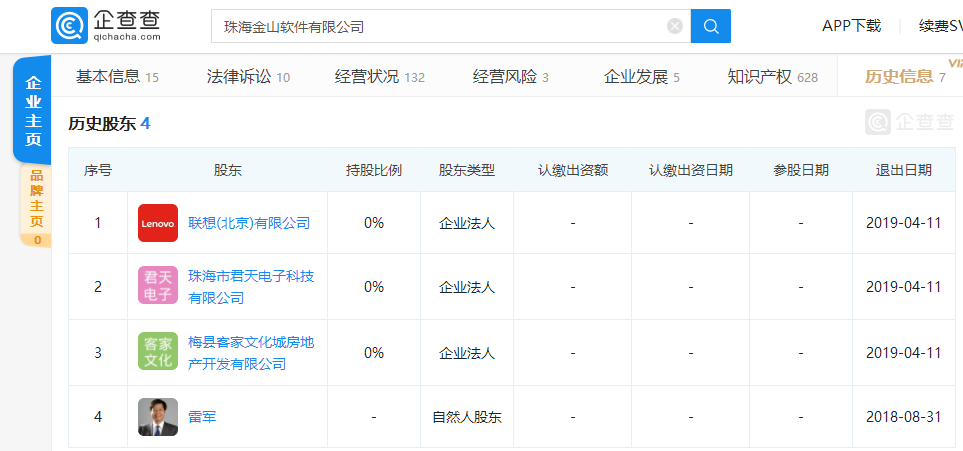
Task: Open the 雷军 shareholder link
Action: tap(202, 417)
